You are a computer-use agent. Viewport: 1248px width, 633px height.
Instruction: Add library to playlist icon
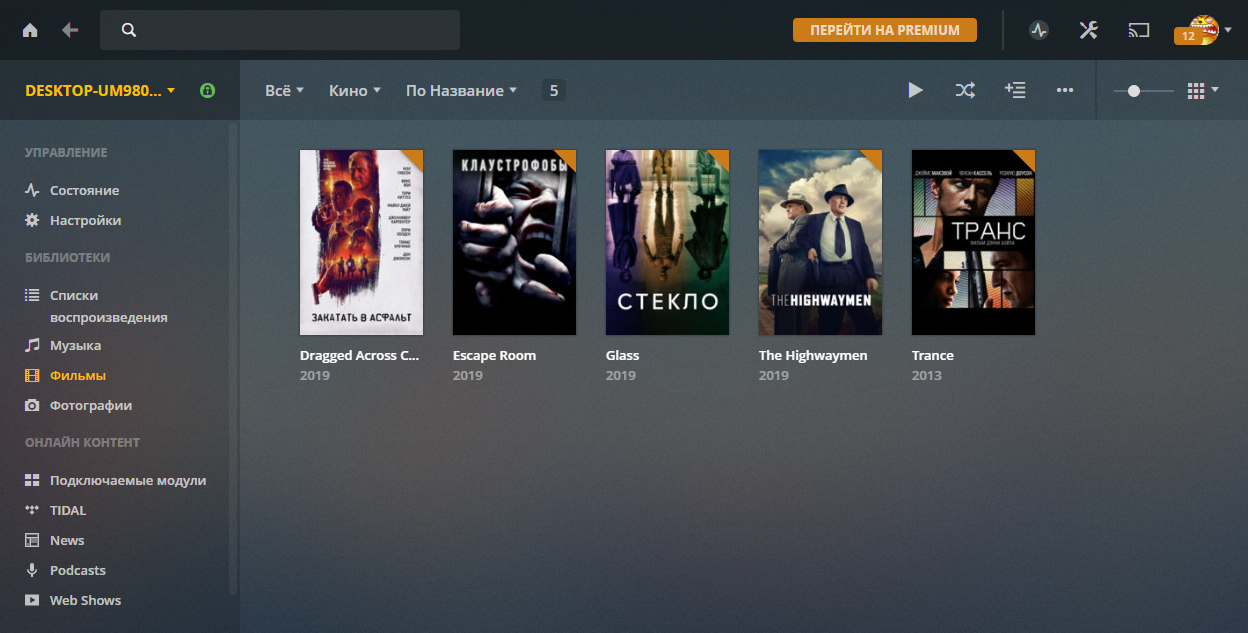pos(1015,90)
